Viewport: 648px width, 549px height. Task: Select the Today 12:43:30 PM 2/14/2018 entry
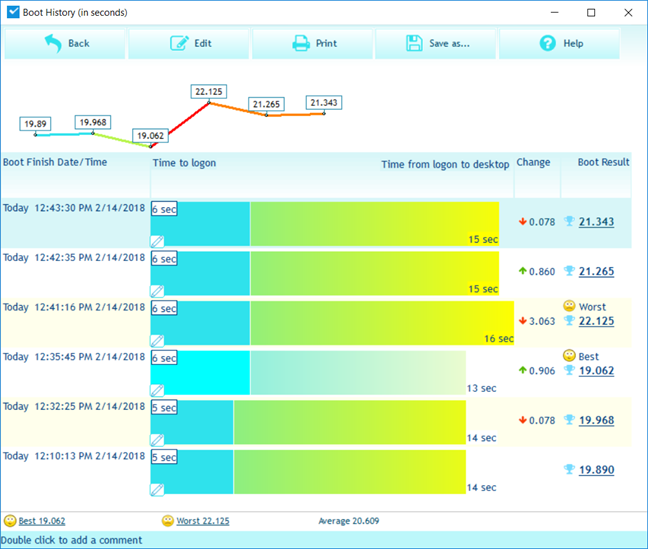pos(74,208)
